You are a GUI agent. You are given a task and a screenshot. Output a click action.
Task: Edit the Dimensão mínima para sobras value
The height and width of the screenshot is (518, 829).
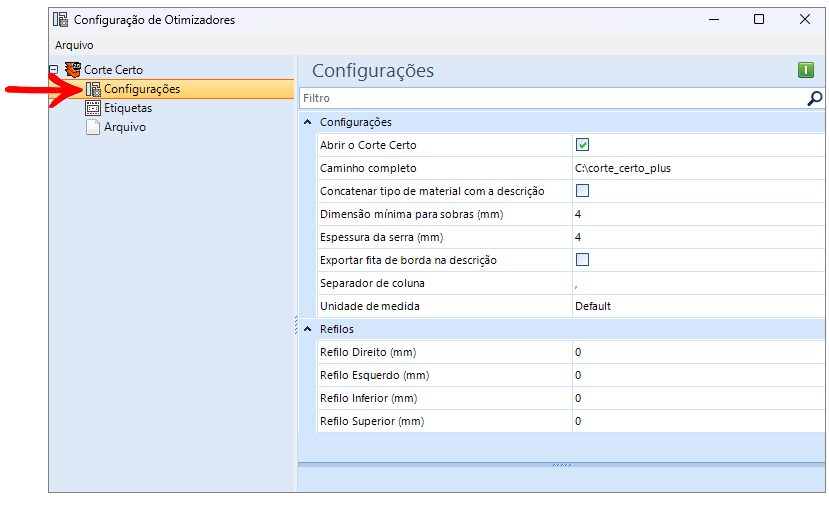698,214
